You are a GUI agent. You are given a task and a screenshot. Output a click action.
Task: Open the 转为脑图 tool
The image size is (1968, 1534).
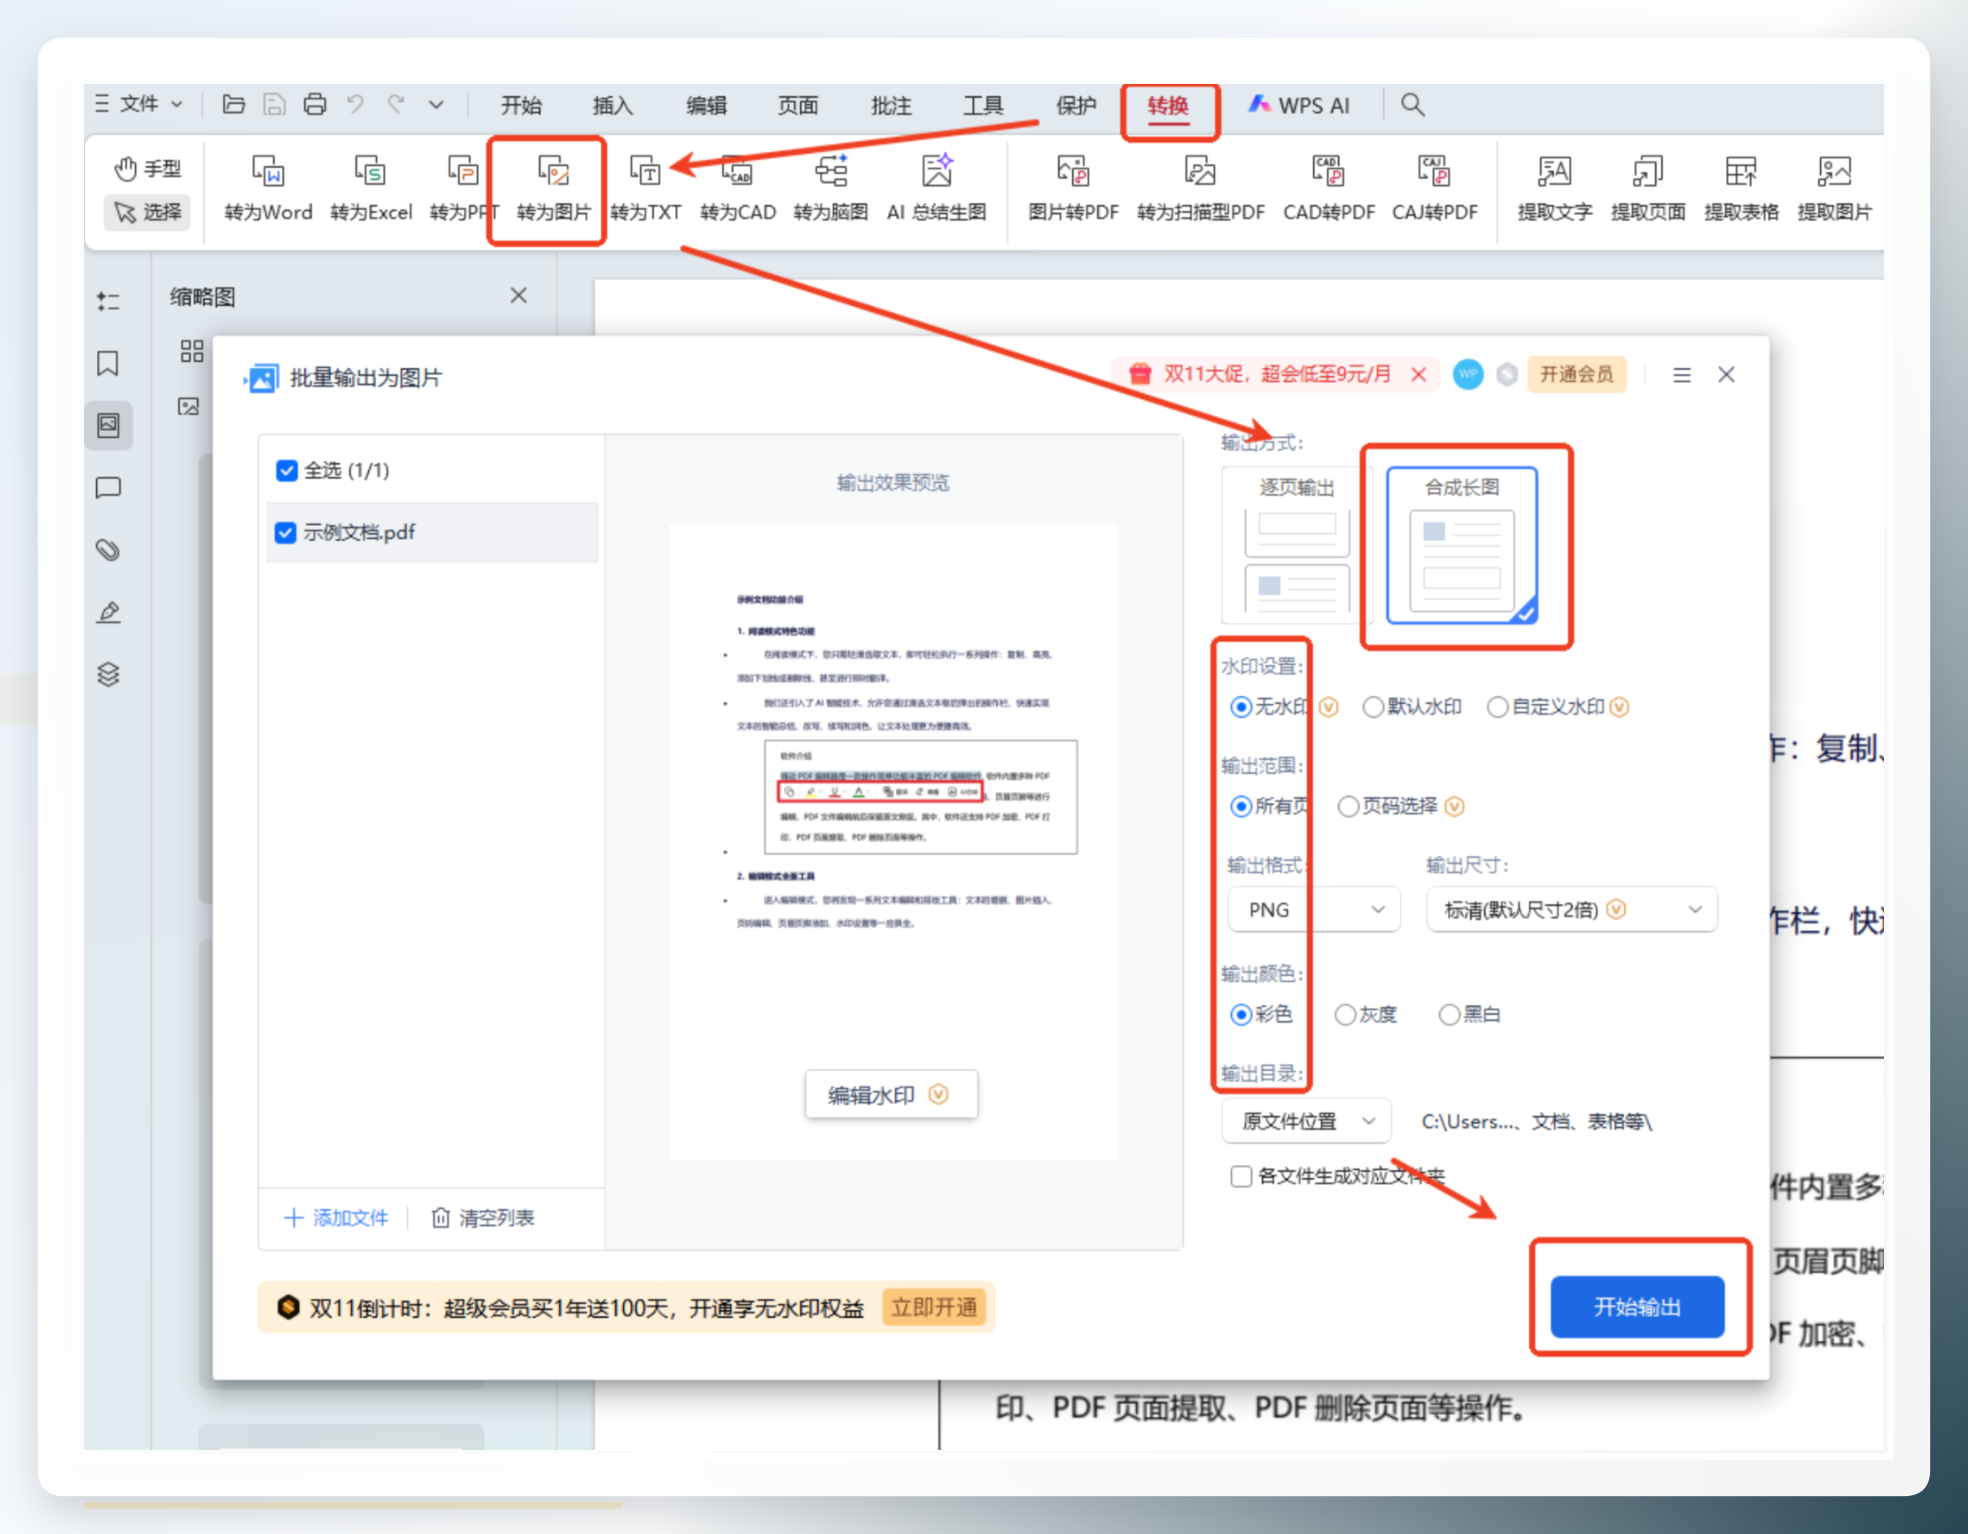(830, 187)
